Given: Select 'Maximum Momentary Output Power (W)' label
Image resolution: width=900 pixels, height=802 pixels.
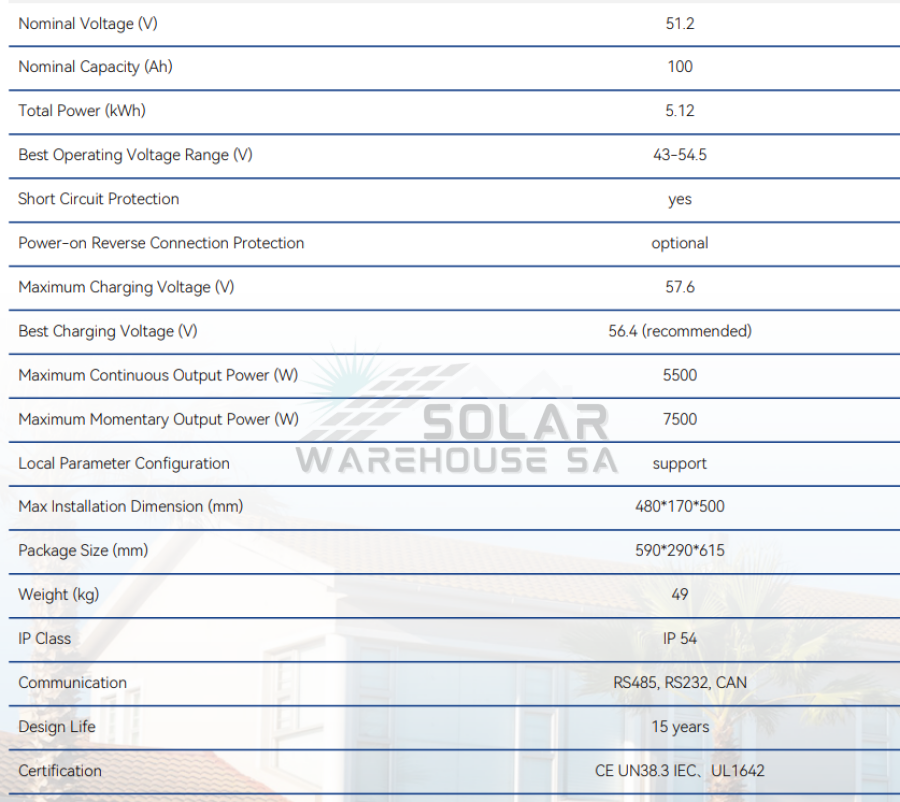Looking at the screenshot, I should tap(158, 419).
